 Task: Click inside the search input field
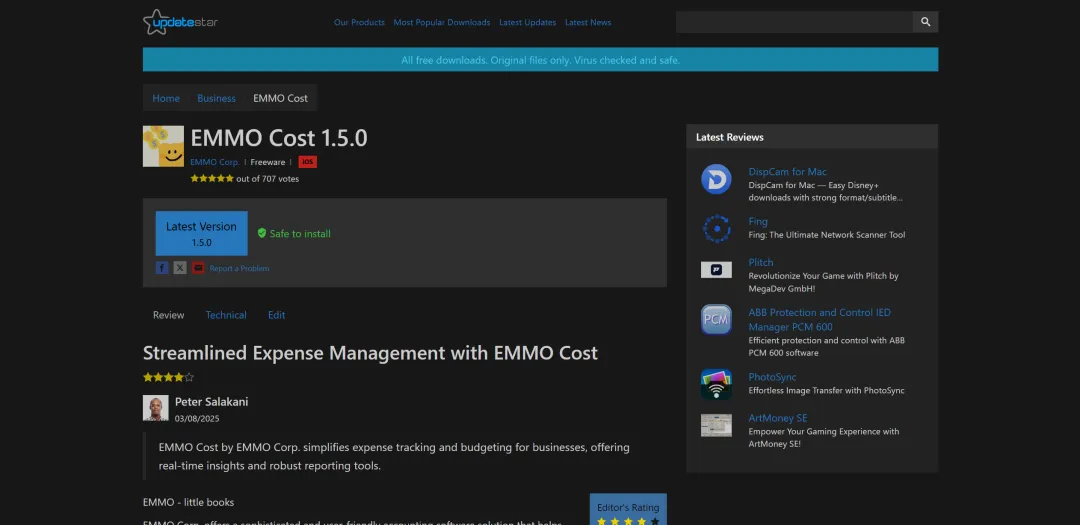point(794,22)
